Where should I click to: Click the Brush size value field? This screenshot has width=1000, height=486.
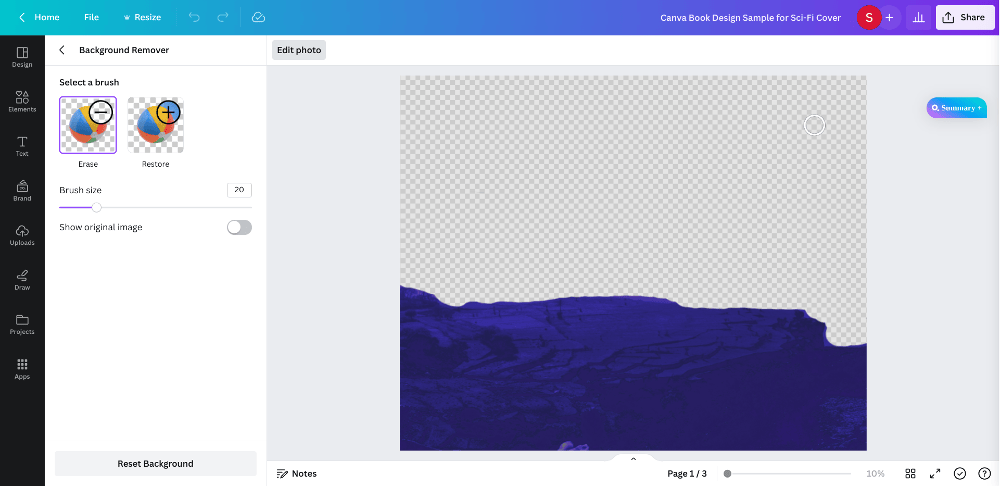click(x=239, y=189)
